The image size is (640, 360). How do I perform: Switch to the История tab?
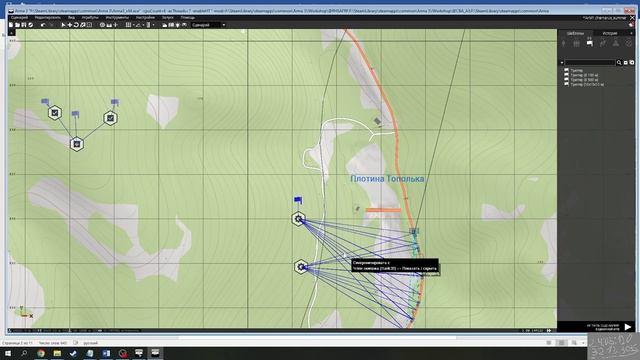[610, 33]
